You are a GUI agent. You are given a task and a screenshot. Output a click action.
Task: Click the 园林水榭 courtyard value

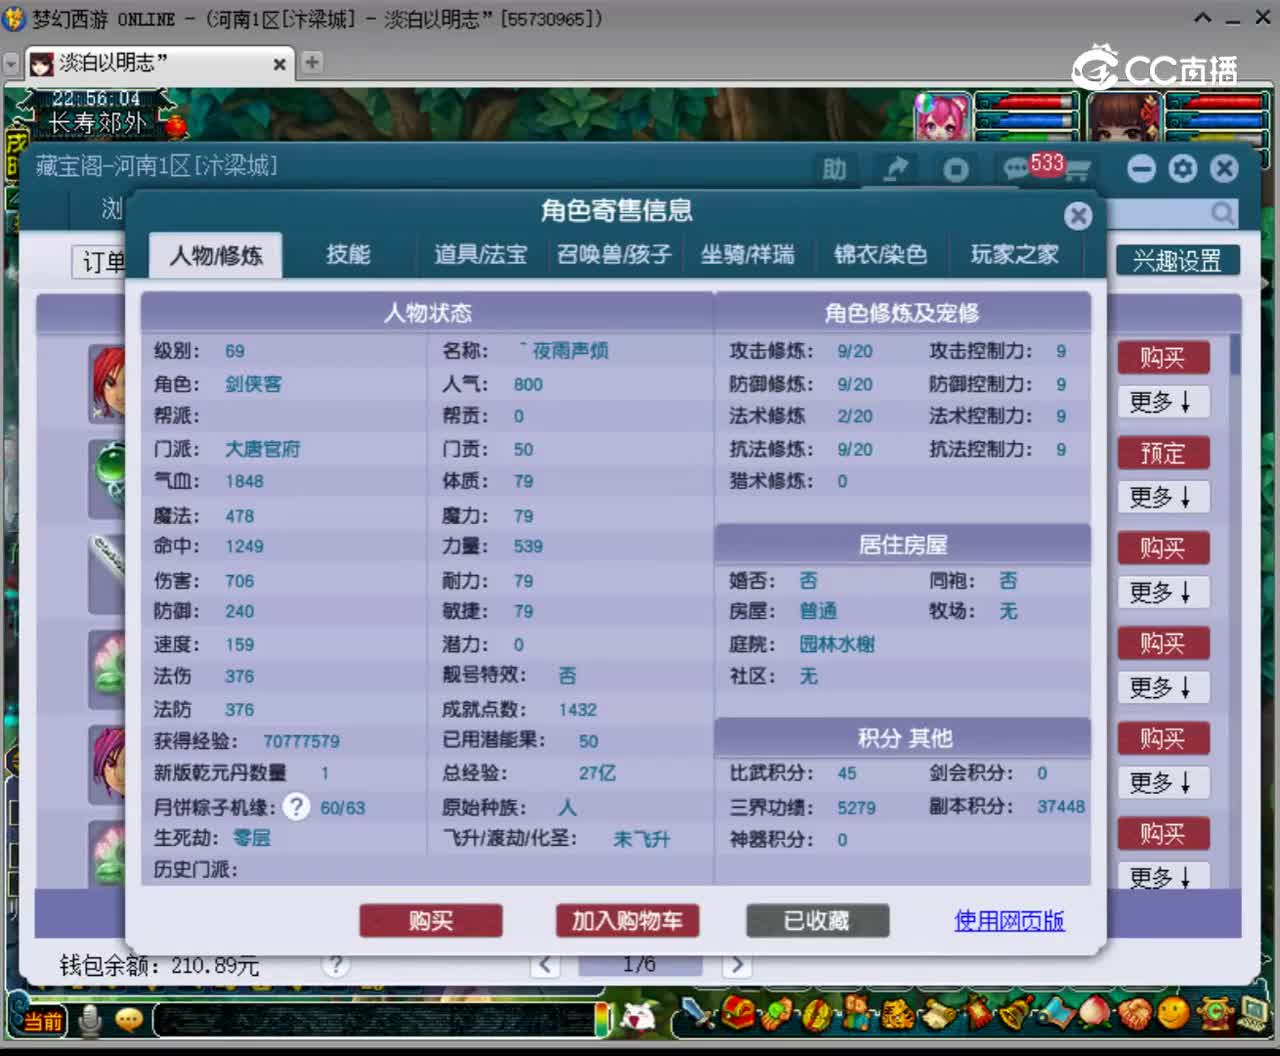836,644
